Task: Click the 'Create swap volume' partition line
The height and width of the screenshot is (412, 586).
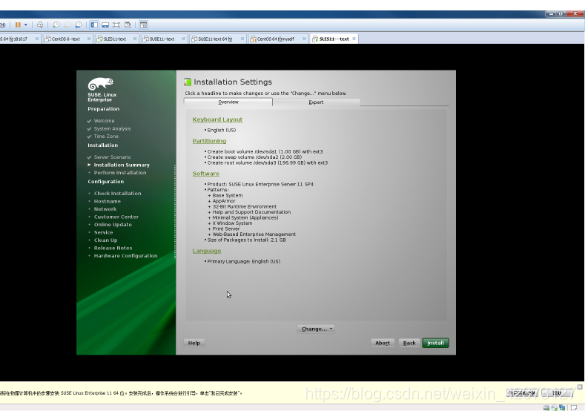Action: 255,157
